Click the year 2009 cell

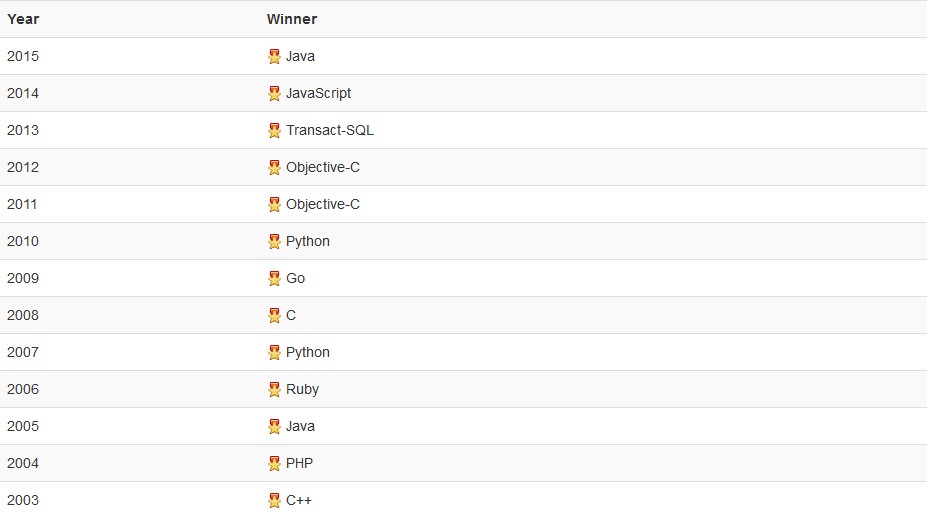[23, 278]
